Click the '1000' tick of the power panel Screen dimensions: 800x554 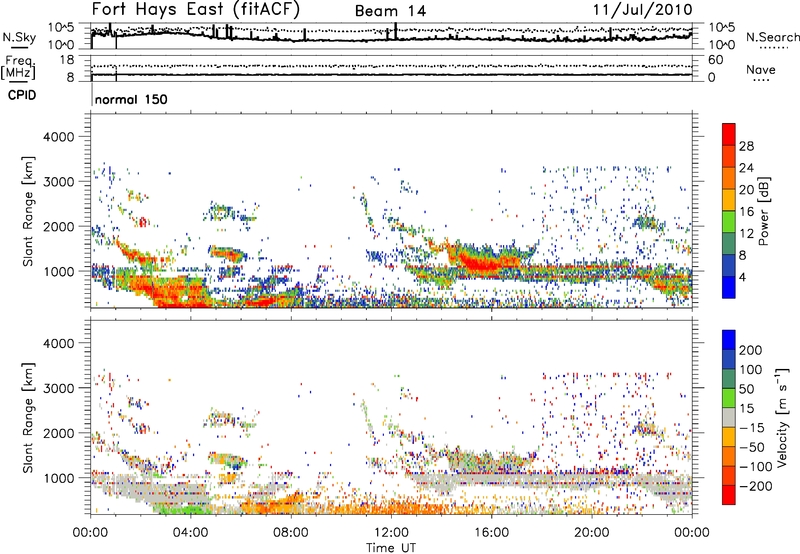[x=59, y=271]
